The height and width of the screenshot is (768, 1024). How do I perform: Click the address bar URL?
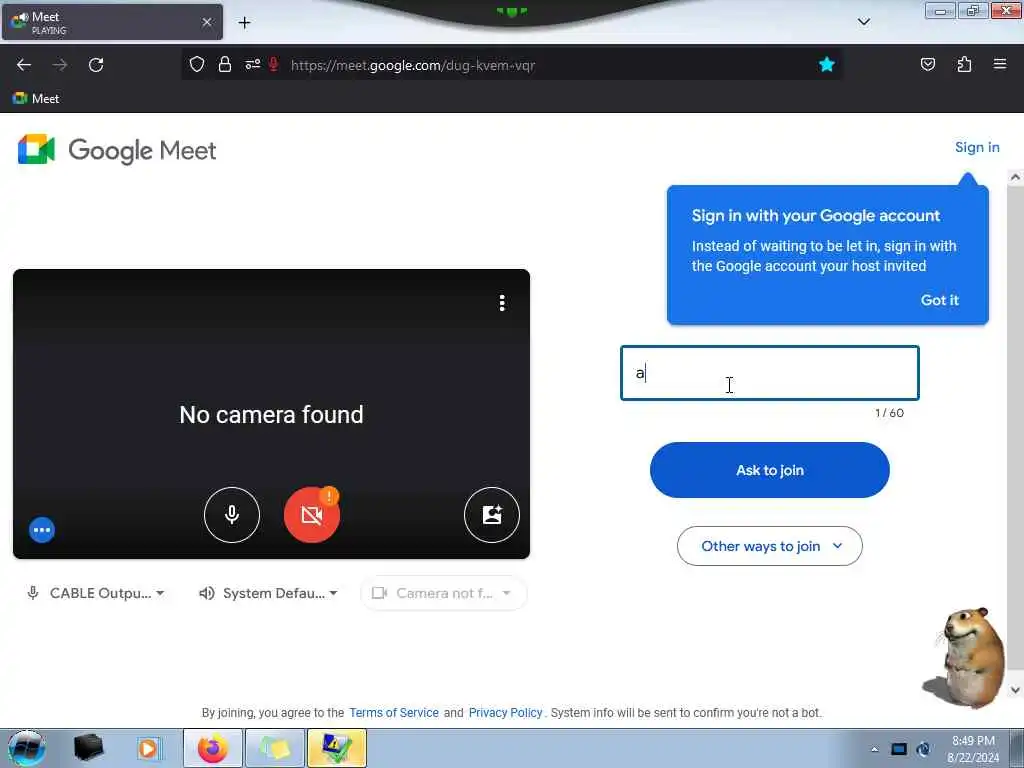click(413, 65)
